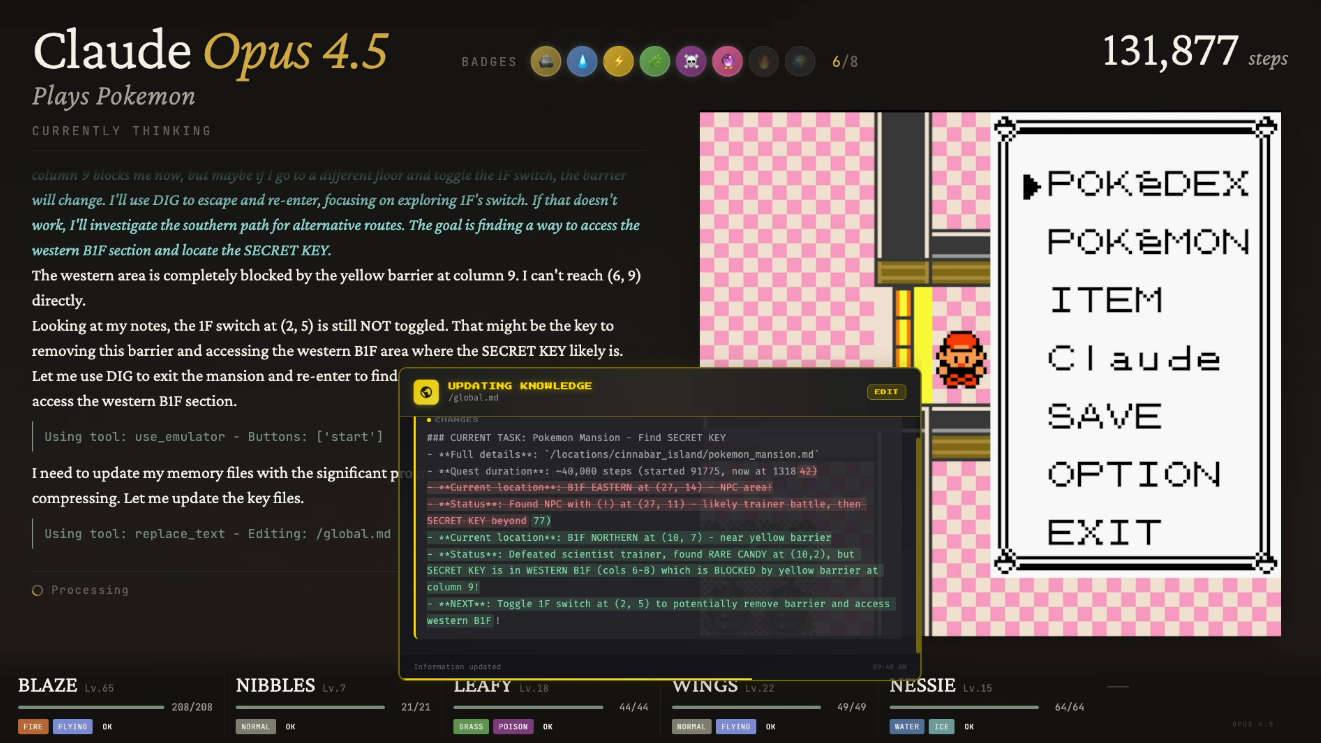This screenshot has height=743, width=1321.
Task: Click the menu cursor arrow beside POKéDEX
Action: point(1033,185)
